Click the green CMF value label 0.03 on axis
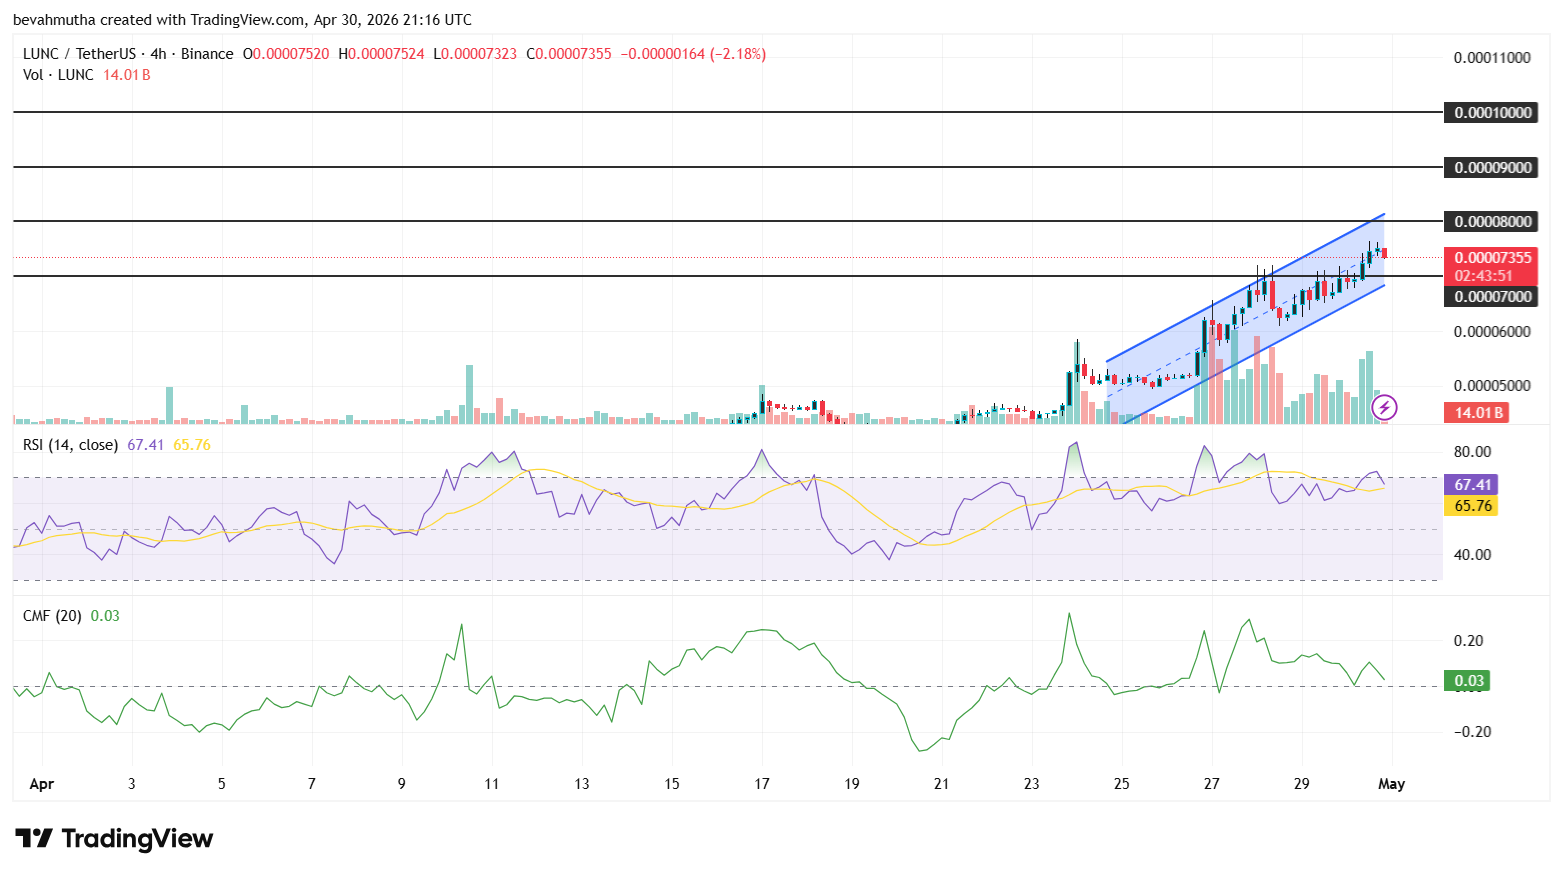This screenshot has height=876, width=1563. (x=1467, y=681)
